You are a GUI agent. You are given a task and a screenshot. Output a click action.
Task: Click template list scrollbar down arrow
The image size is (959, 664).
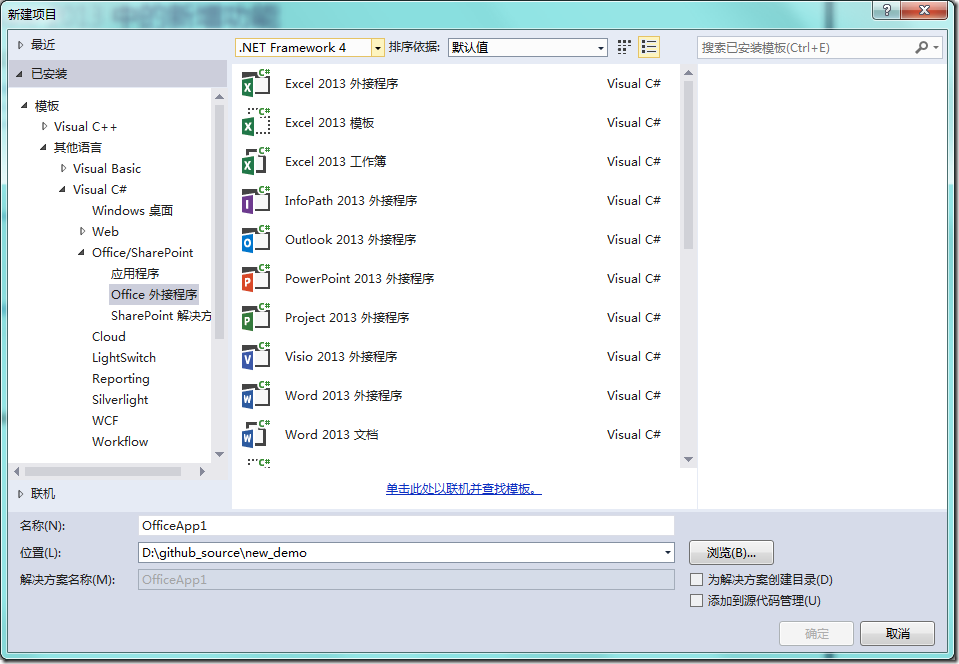tap(688, 459)
